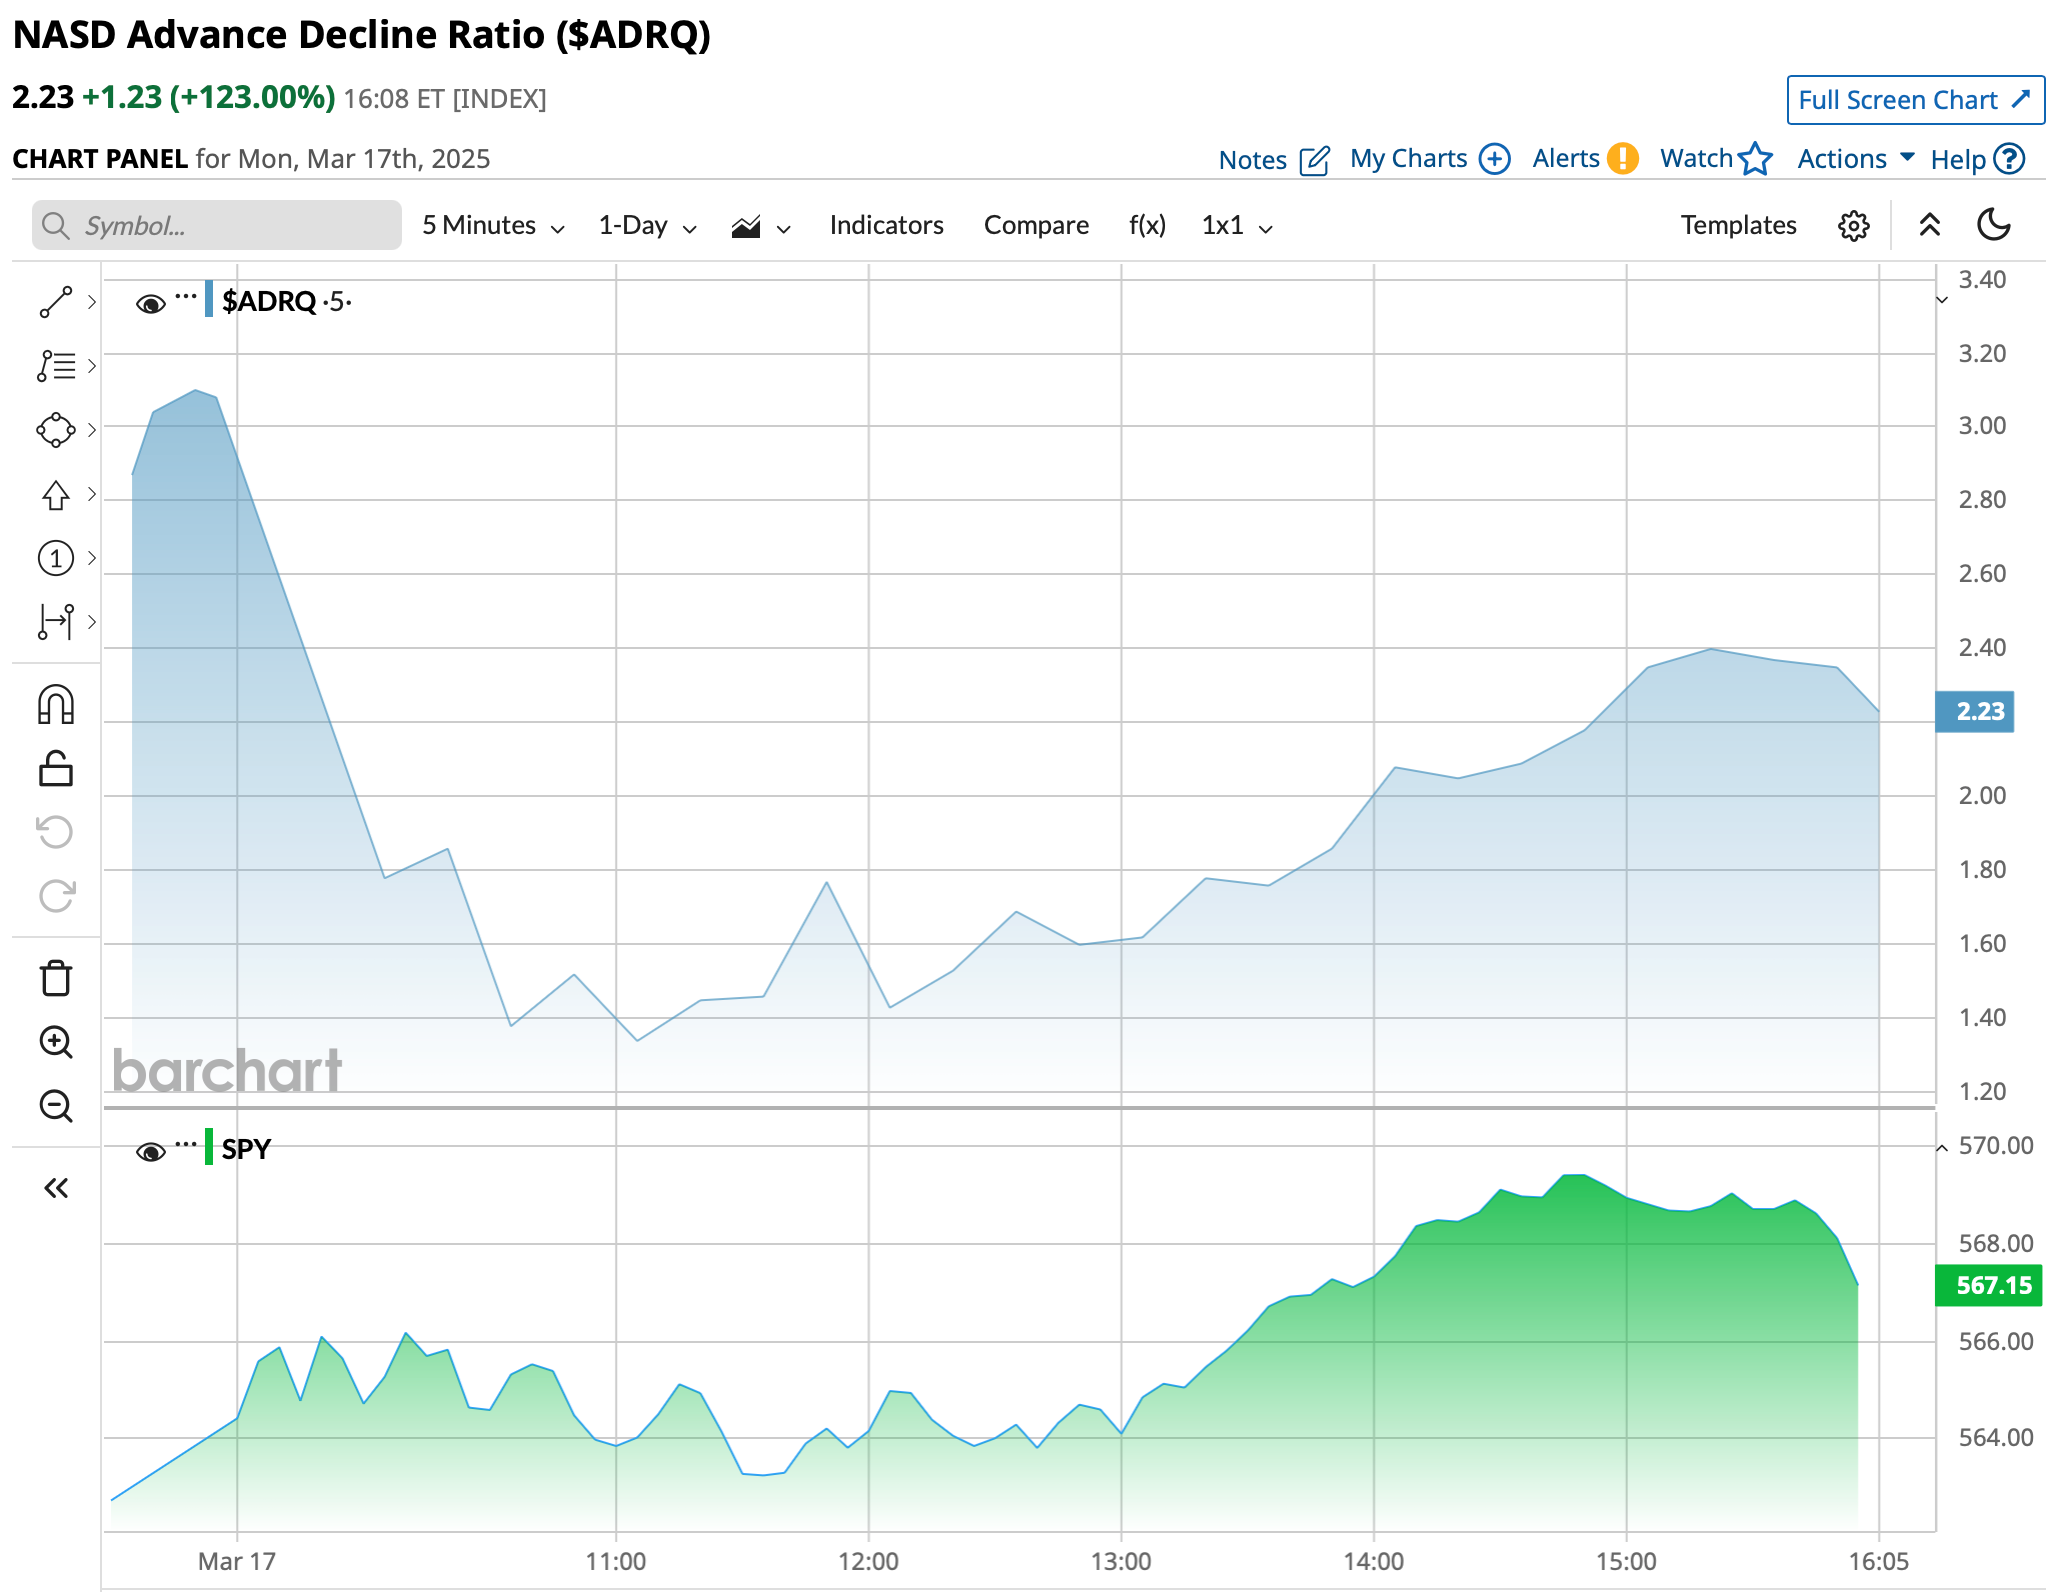
Task: Open the Indicators menu
Action: 886,226
